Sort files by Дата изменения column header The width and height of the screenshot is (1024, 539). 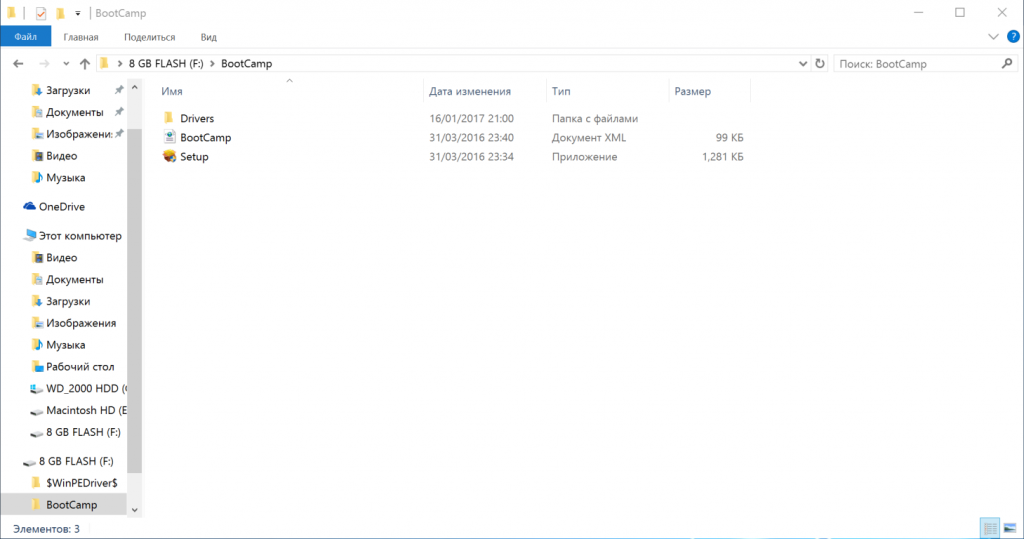pyautogui.click(x=470, y=91)
